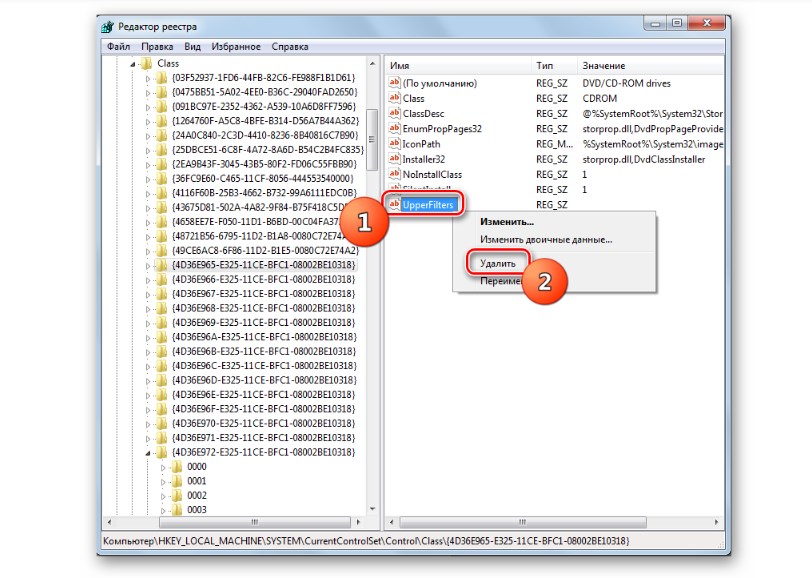This screenshot has width=812, height=578.
Task: Open the Файл menu
Action: [119, 47]
